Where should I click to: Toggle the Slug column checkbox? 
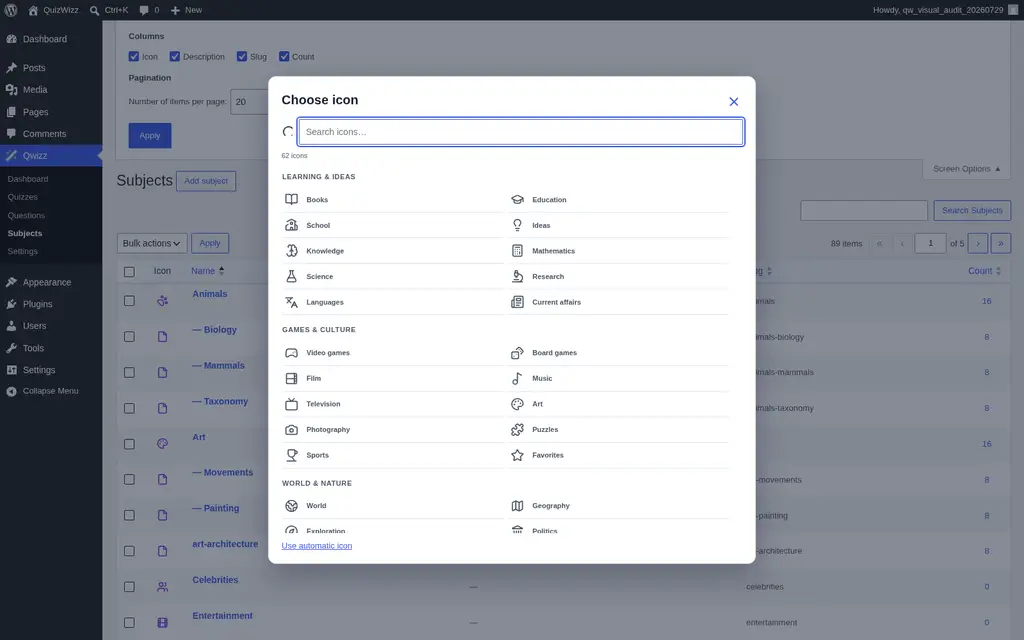click(242, 56)
